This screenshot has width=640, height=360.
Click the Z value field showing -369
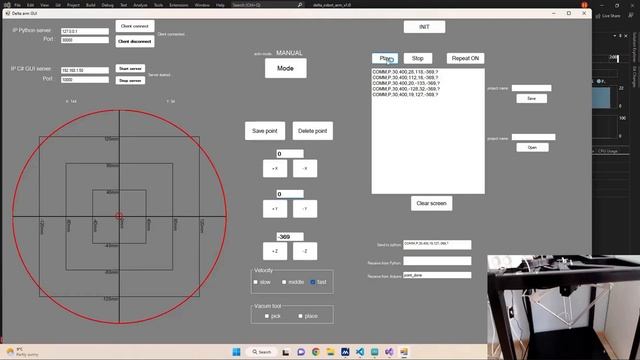click(290, 237)
